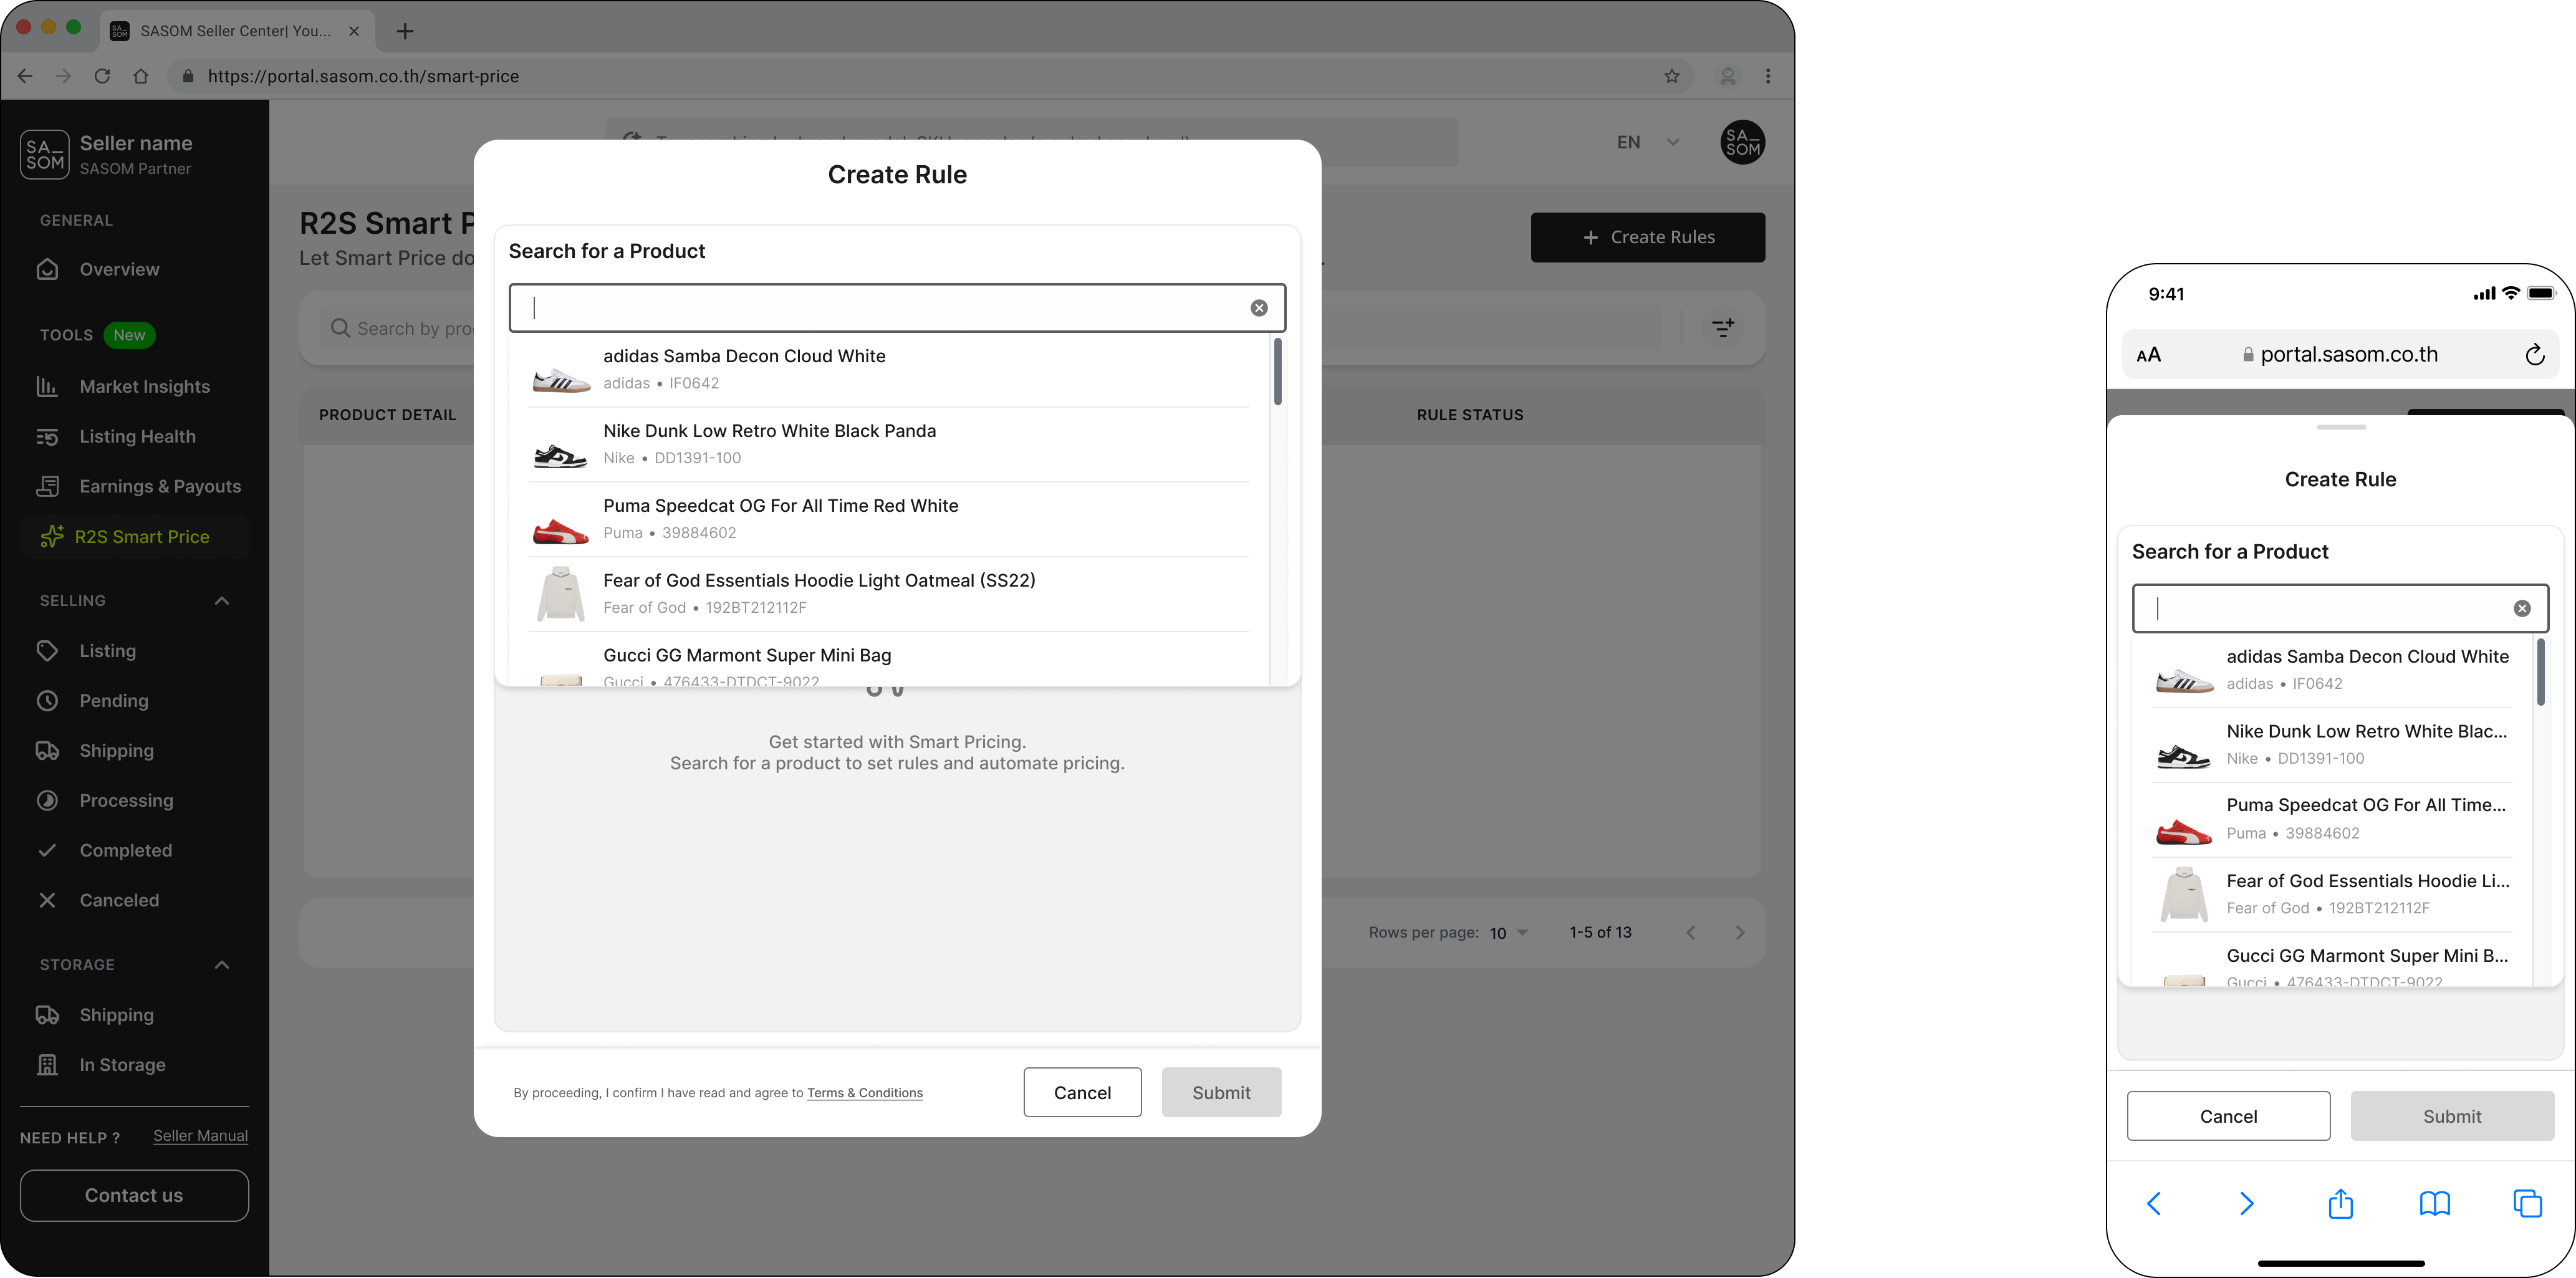Open the Terms & Conditions link

tap(864, 1093)
